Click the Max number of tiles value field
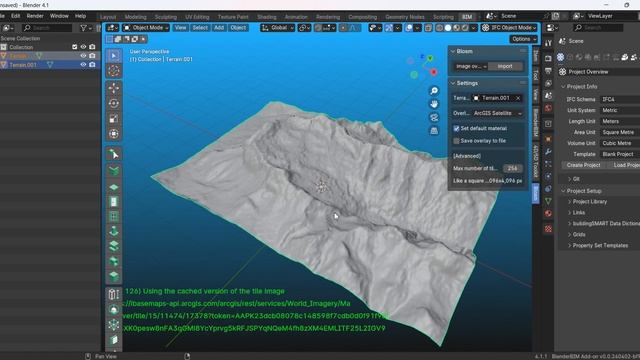This screenshot has height=360, width=640. pos(512,169)
